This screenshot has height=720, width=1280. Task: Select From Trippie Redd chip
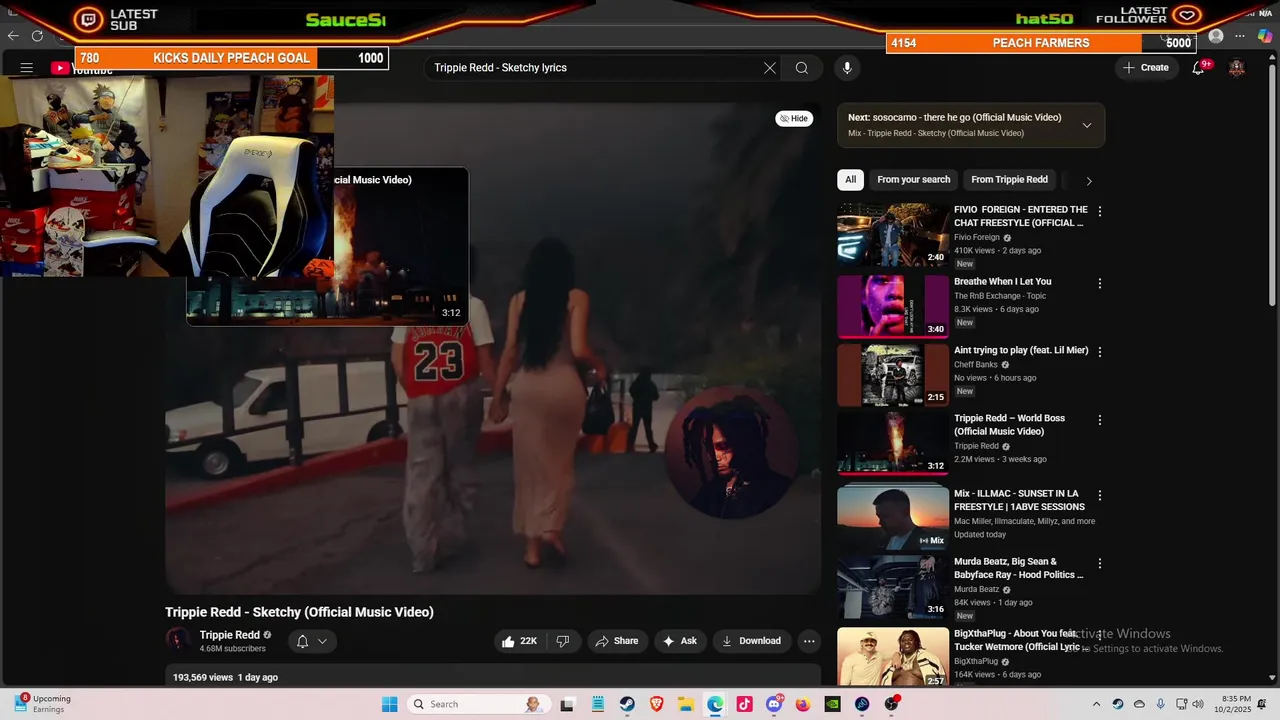pos(1009,180)
